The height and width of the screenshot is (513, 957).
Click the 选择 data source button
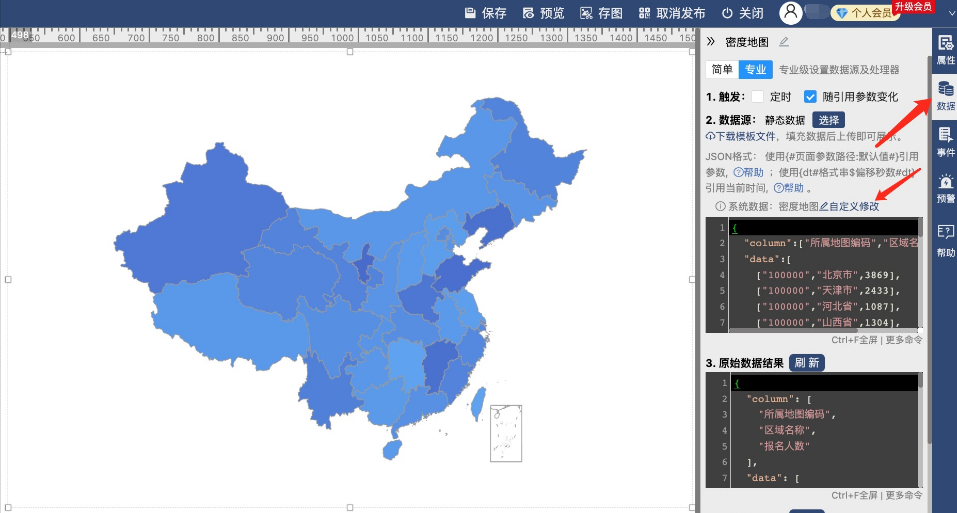[828, 120]
